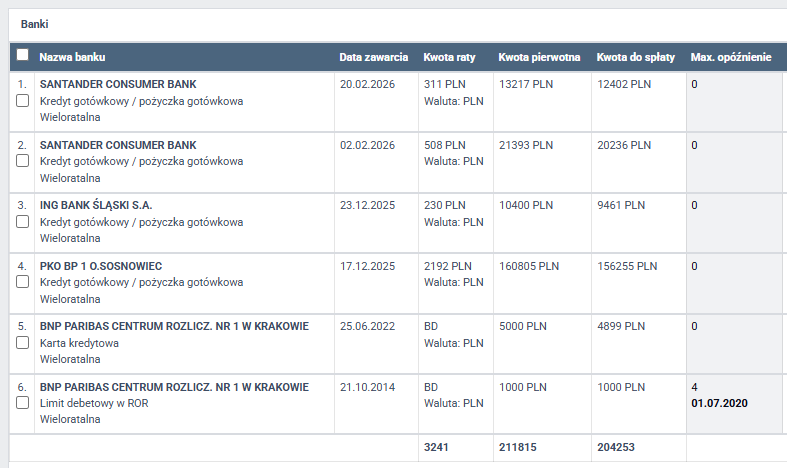Check the box for row 2 Santander Consumer Bank
The width and height of the screenshot is (787, 468).
click(23, 161)
